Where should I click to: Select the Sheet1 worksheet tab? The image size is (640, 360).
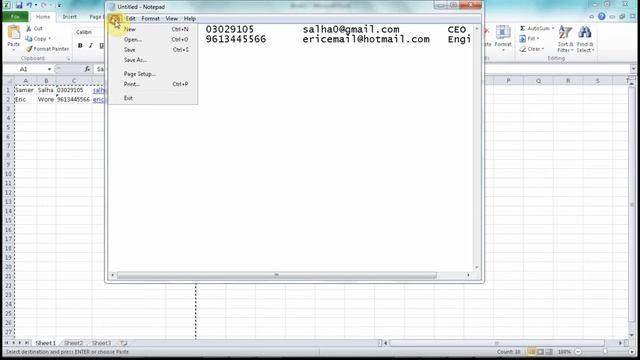click(45, 343)
